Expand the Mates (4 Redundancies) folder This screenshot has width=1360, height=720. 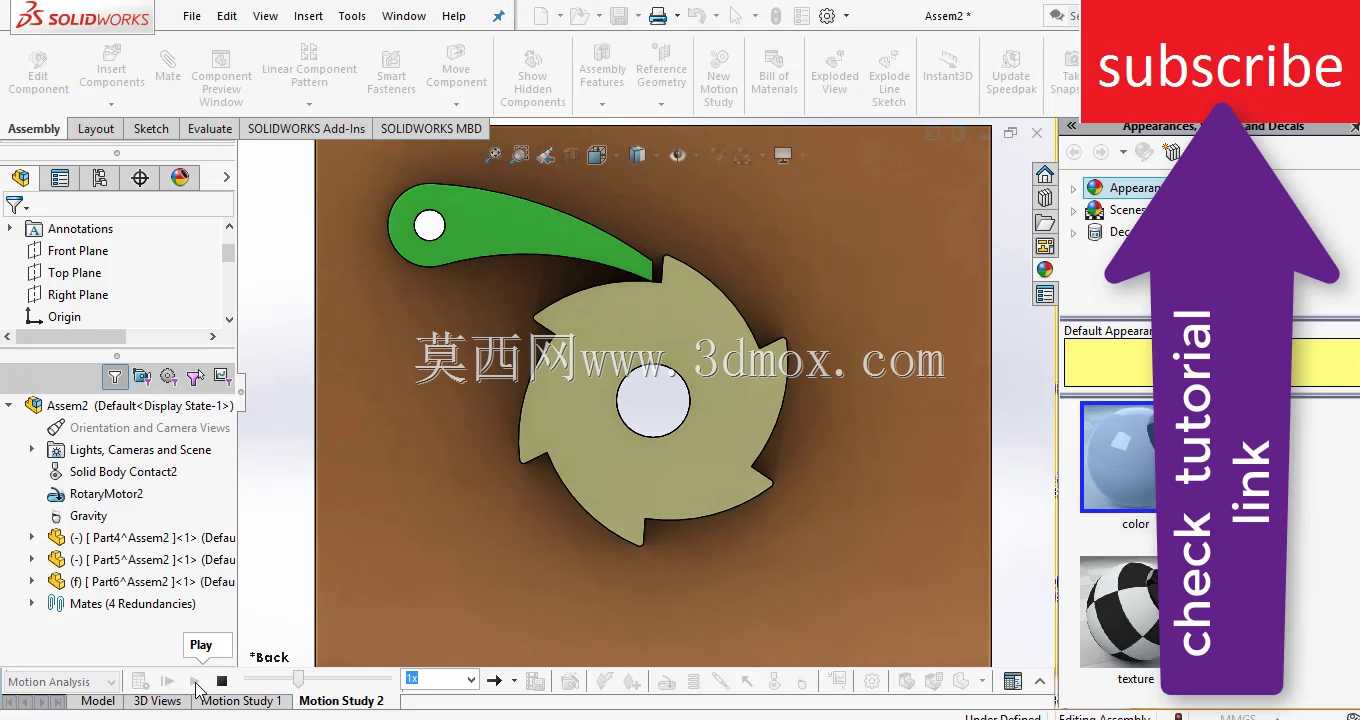coord(32,604)
